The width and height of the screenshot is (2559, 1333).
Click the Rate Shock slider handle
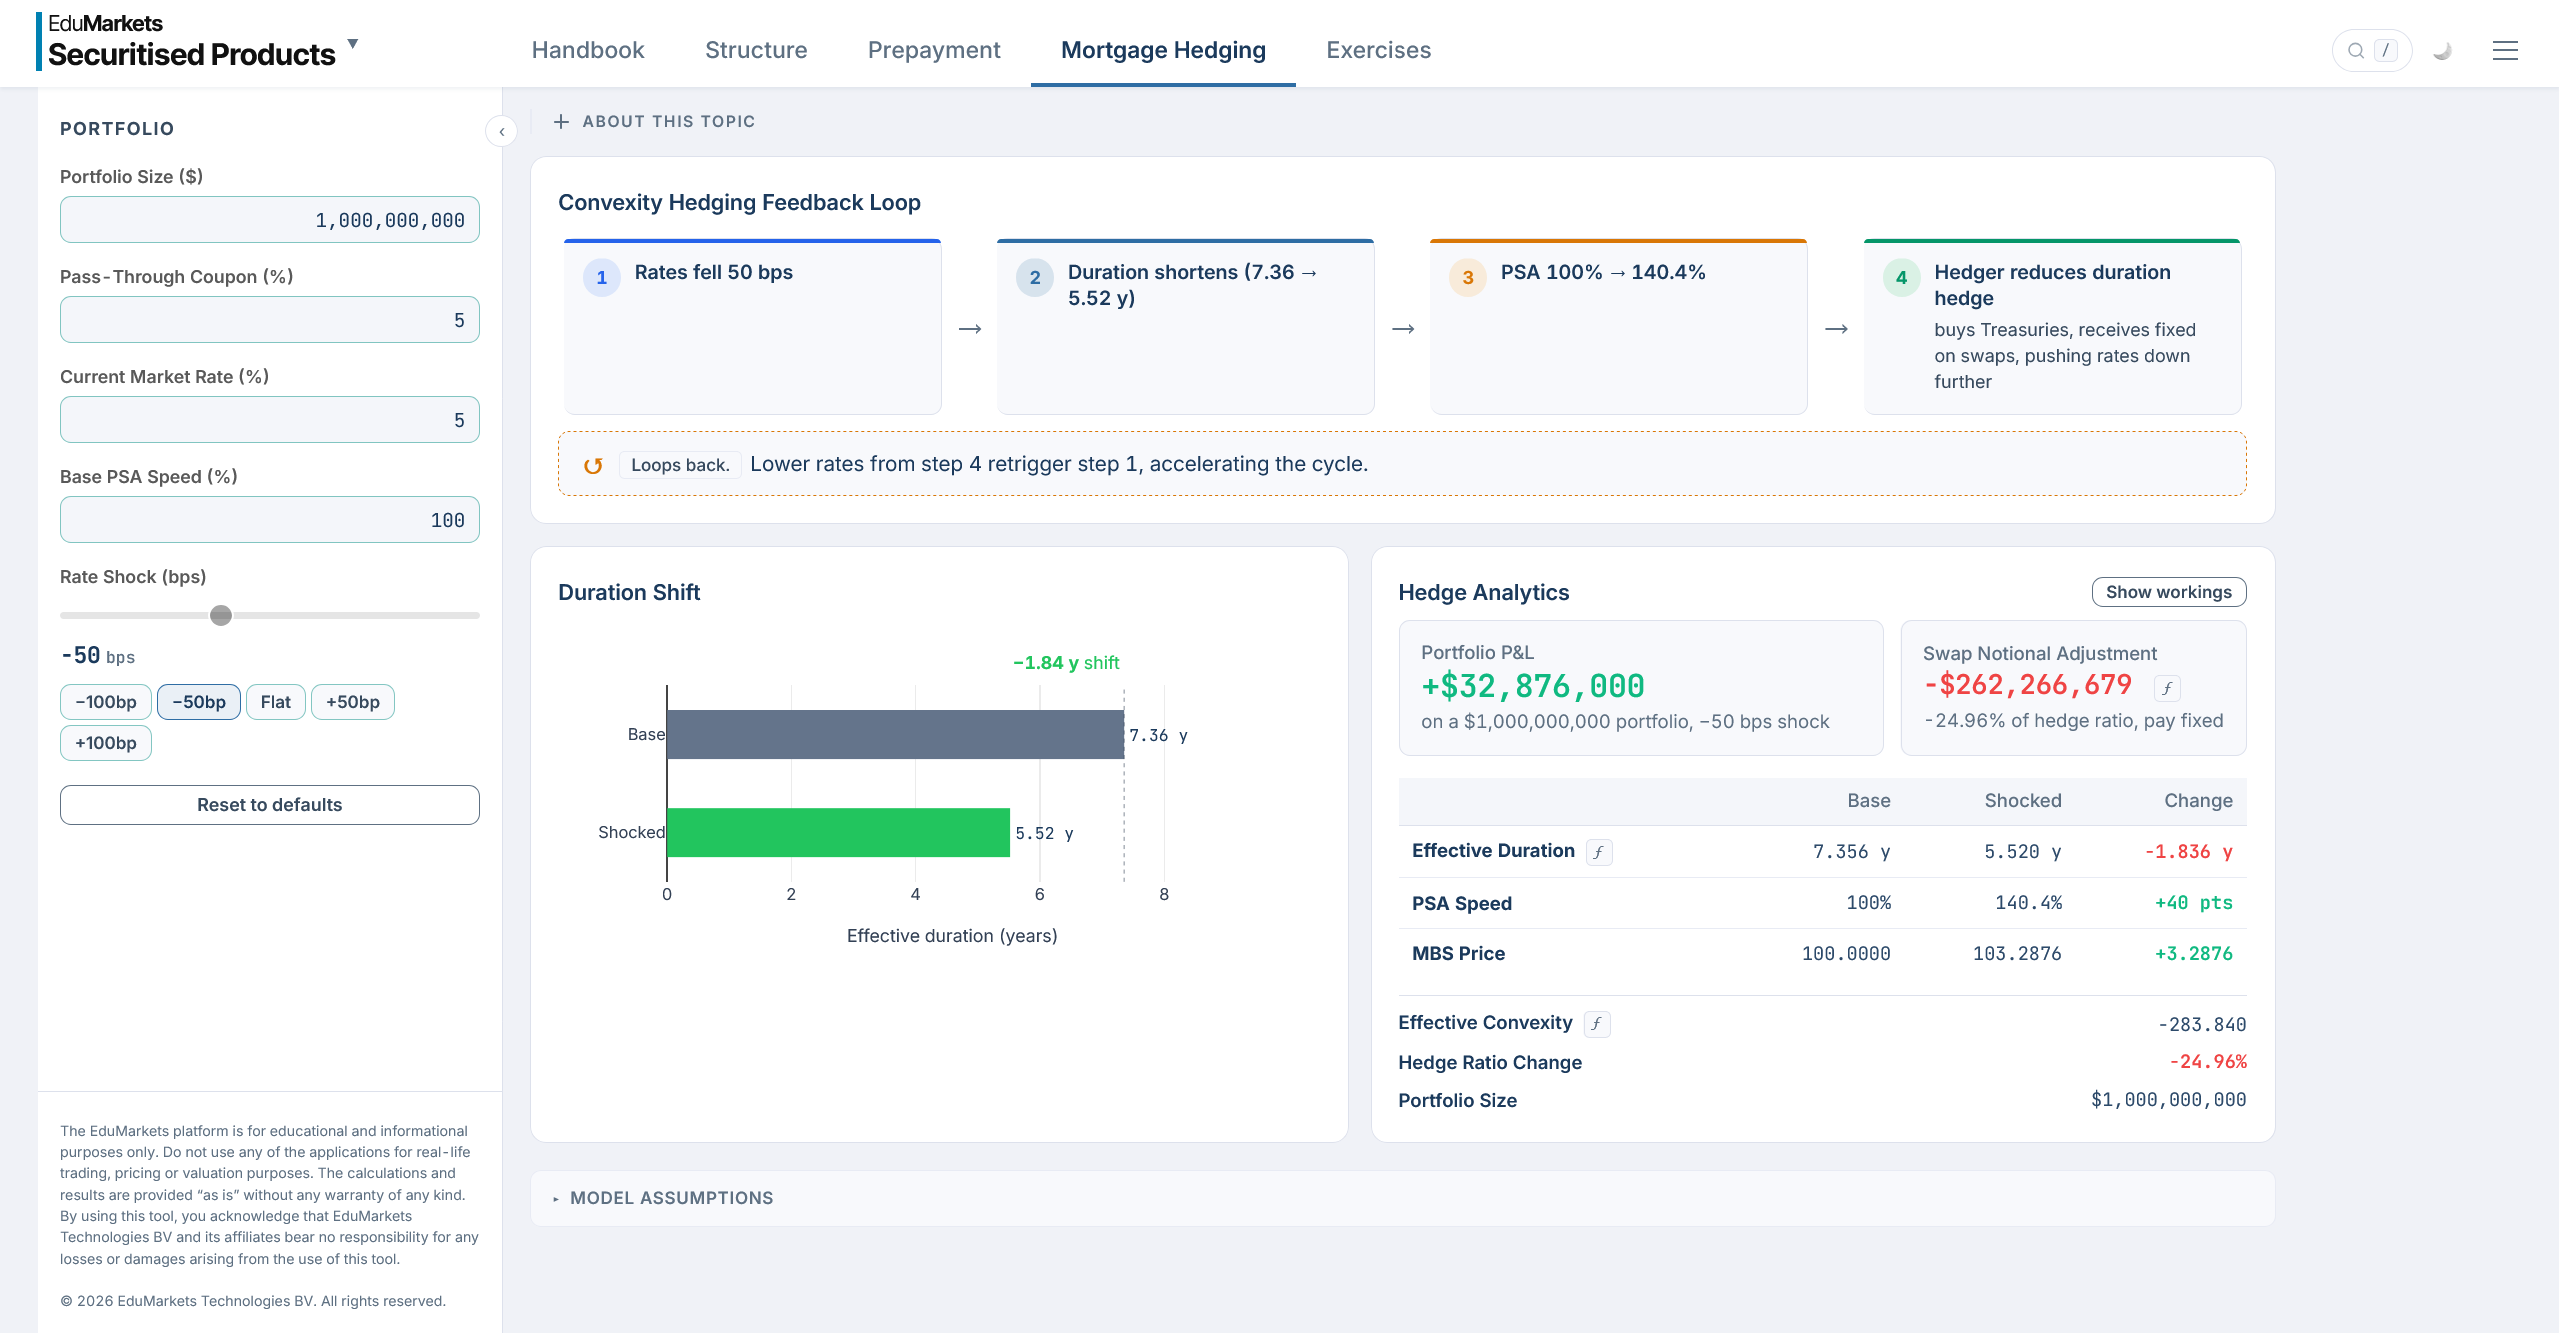(x=221, y=615)
